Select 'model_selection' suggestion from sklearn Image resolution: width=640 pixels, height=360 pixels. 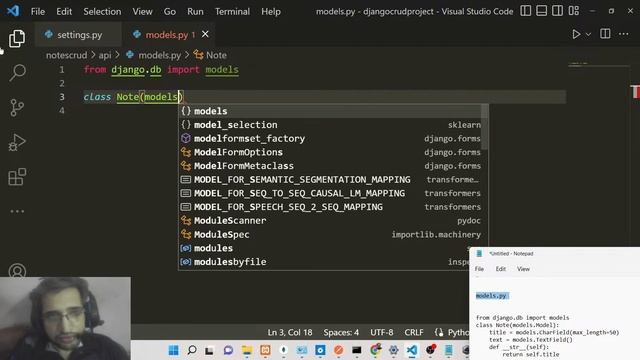coord(330,125)
